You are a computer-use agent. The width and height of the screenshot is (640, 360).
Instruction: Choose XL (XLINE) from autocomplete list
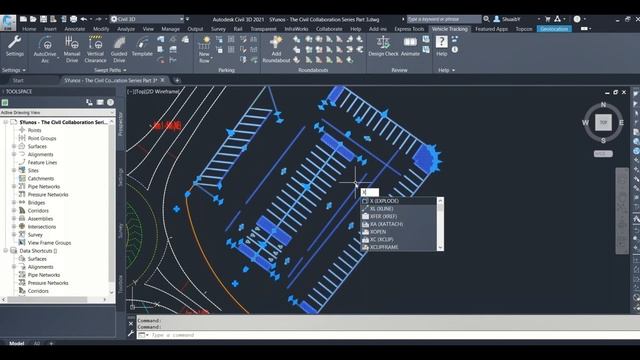[x=398, y=209]
